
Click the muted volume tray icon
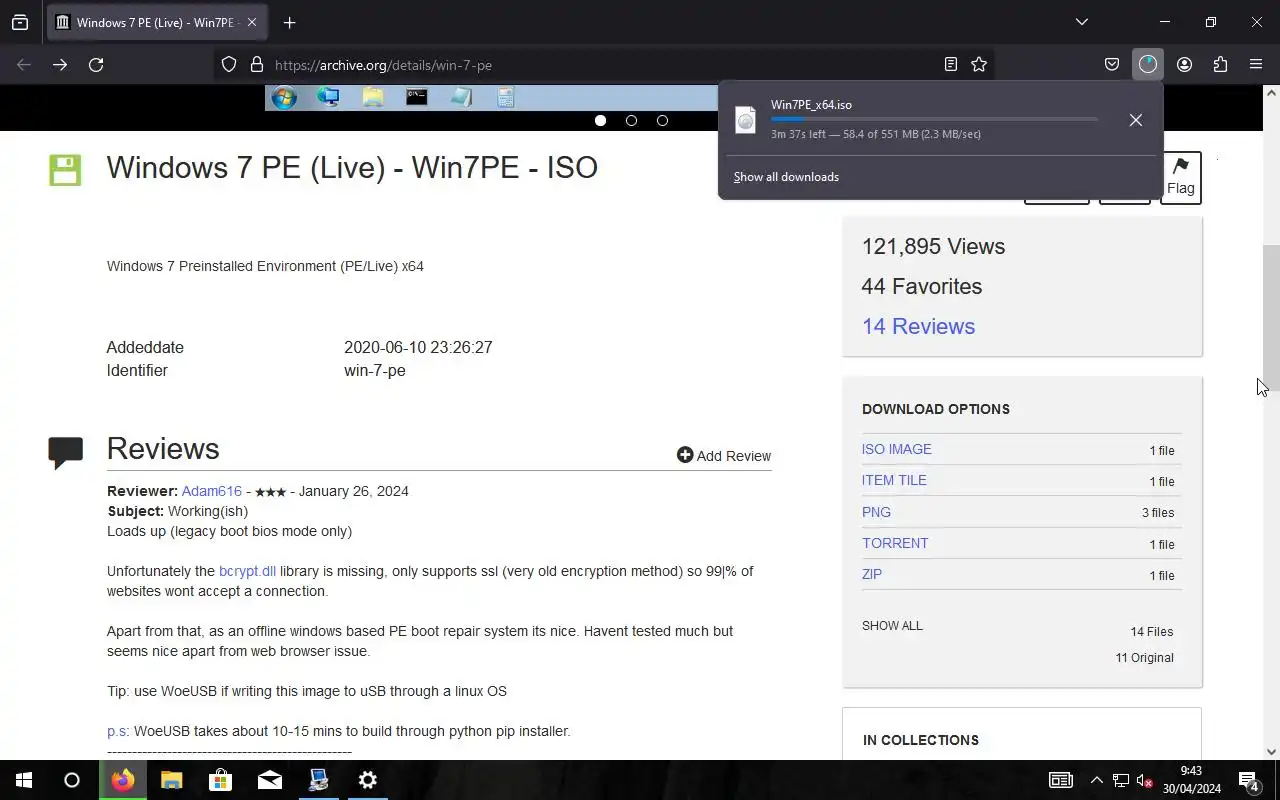pyautogui.click(x=1145, y=780)
